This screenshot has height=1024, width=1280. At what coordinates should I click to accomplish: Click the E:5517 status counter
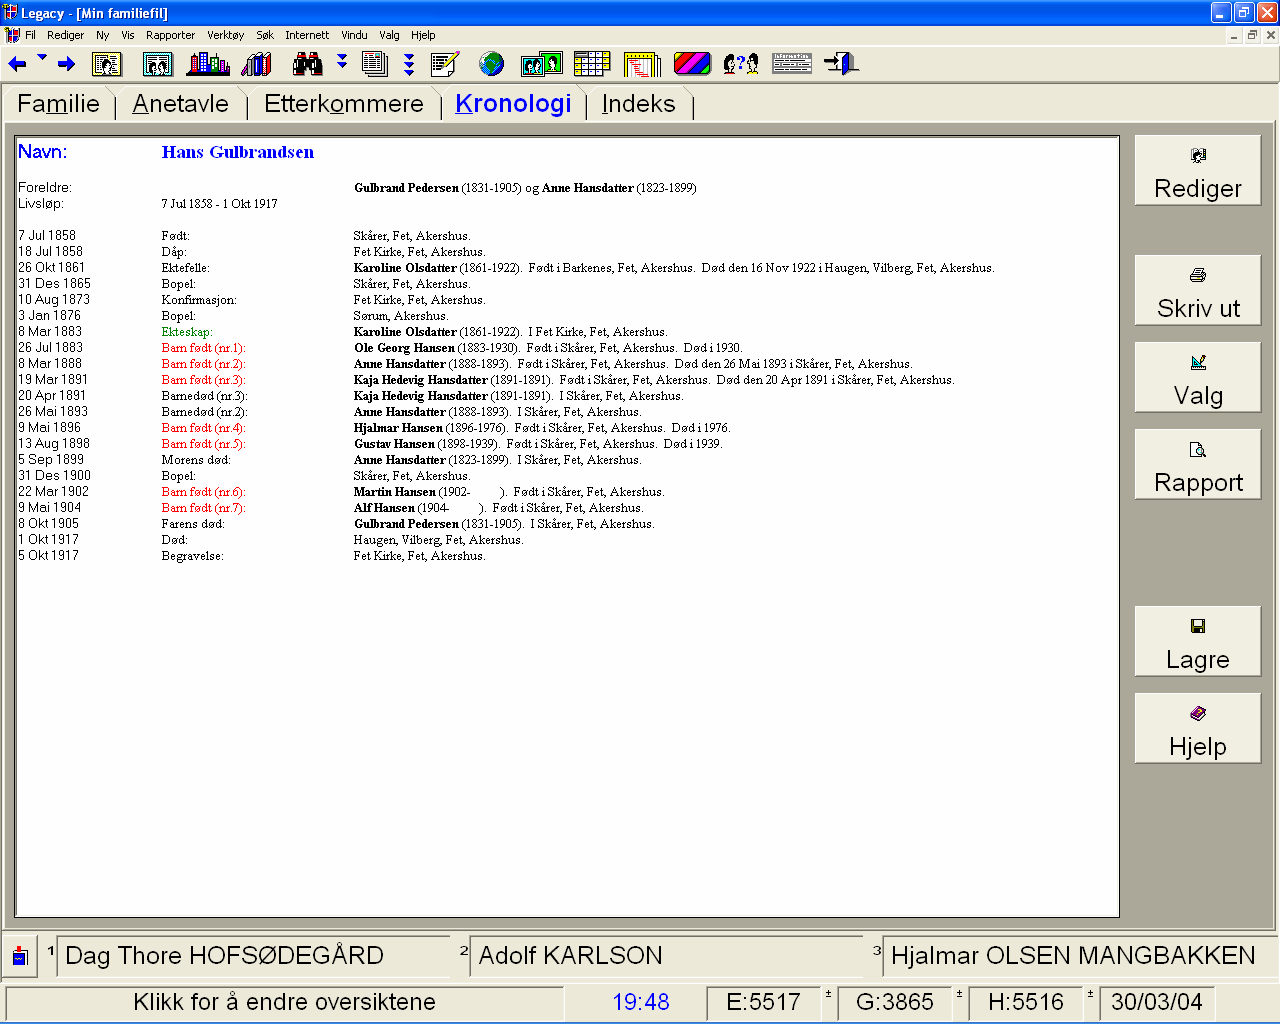[764, 1002]
